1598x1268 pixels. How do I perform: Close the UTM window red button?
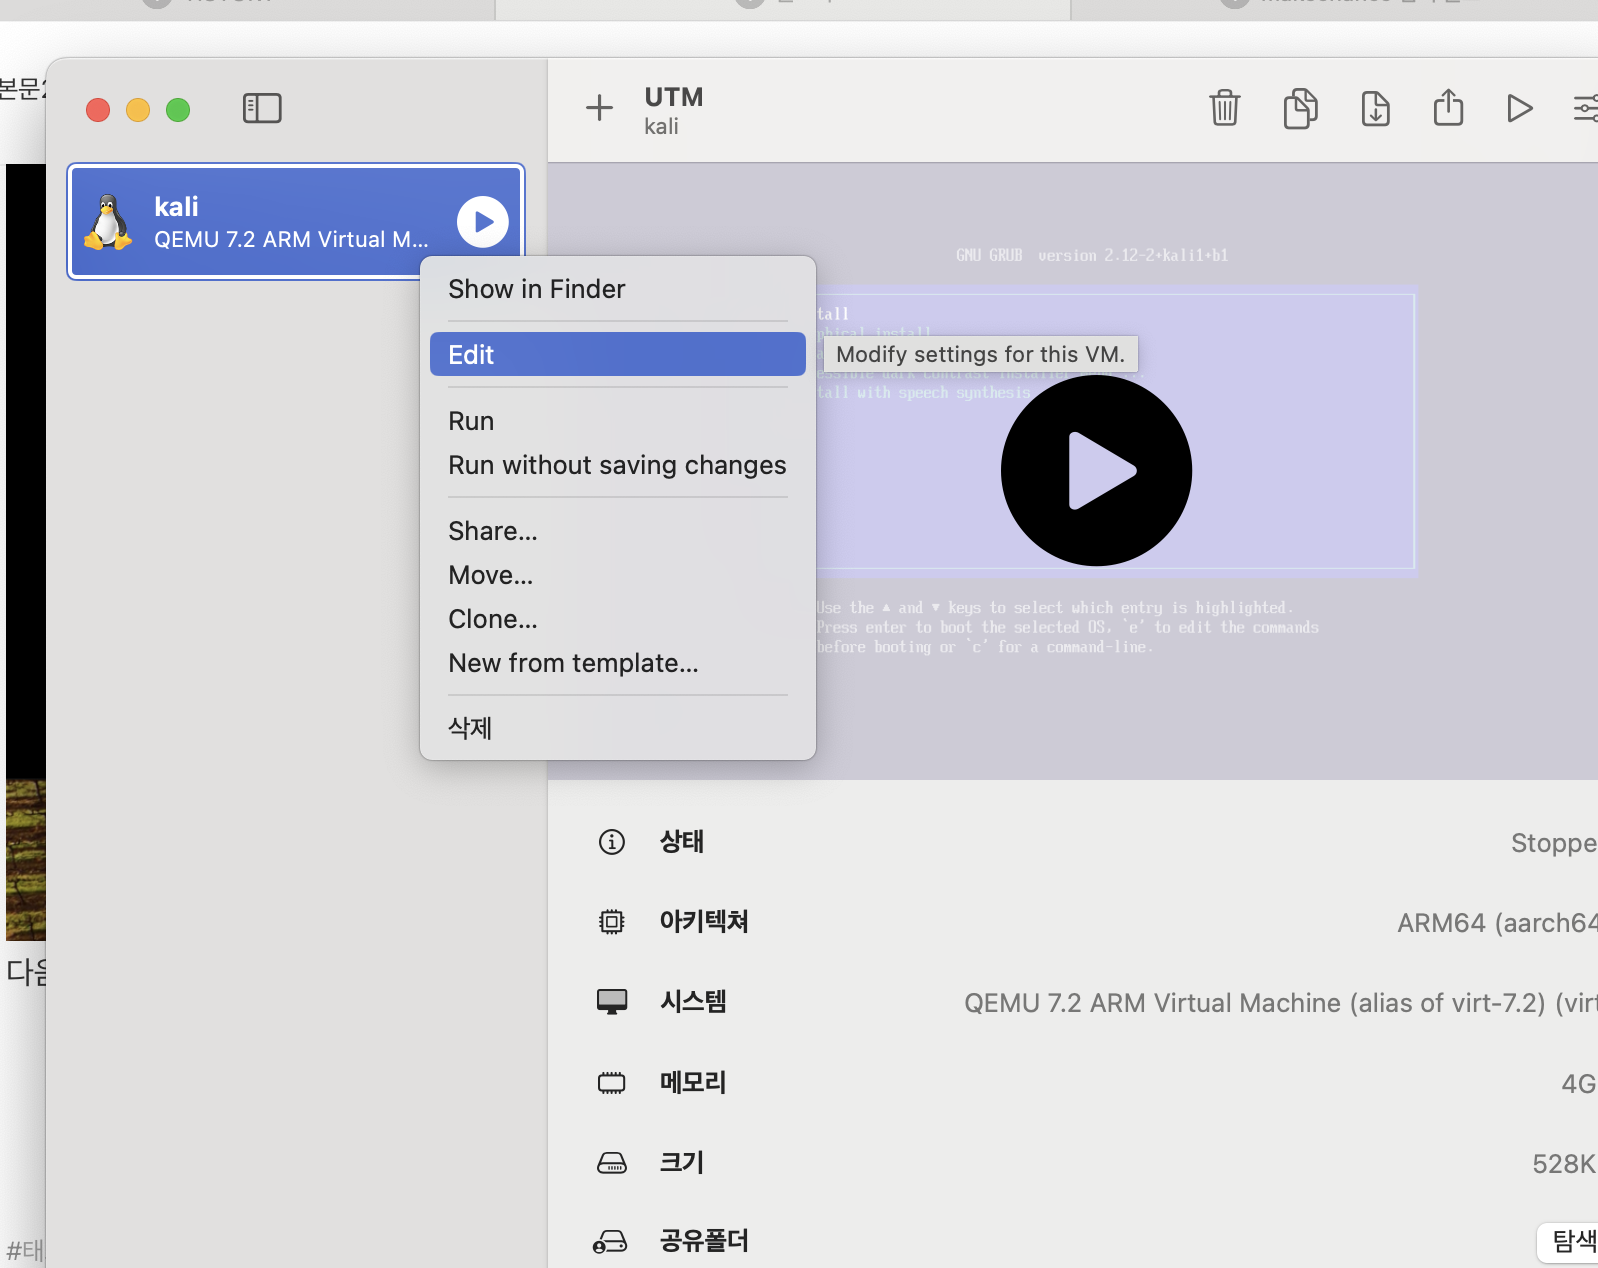[x=98, y=110]
